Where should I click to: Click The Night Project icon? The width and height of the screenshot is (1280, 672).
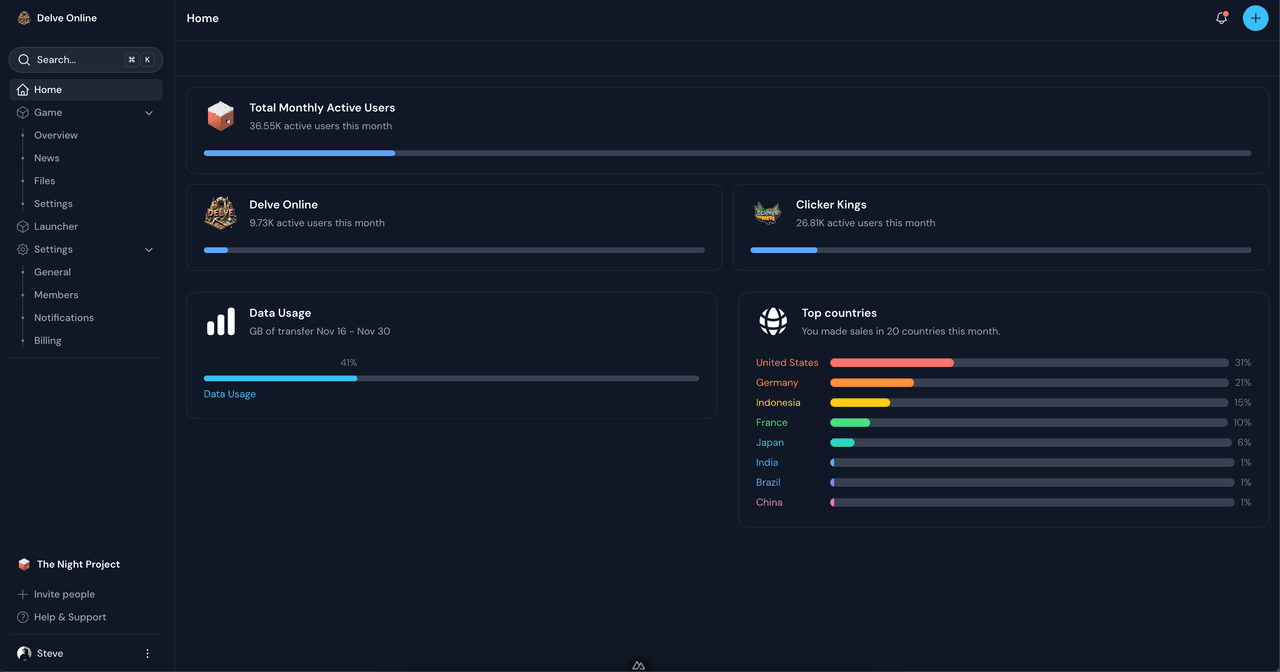[22, 563]
